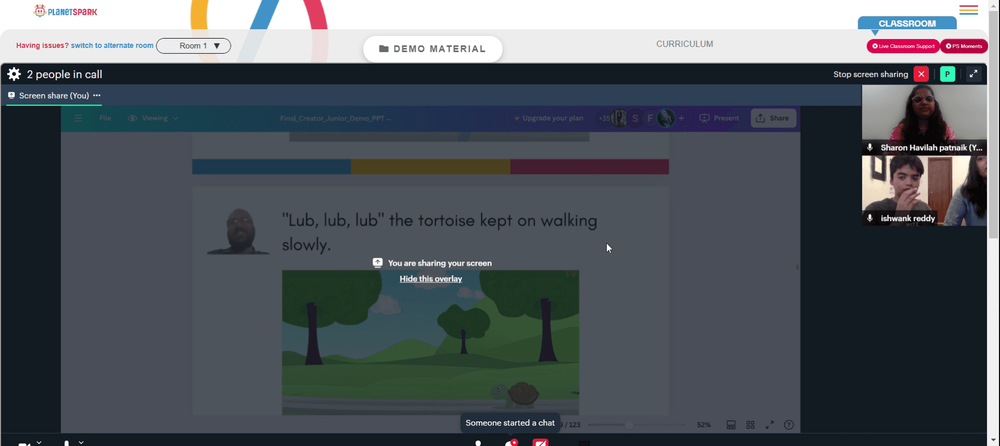Screen dimensions: 1000x446
Task: Expand the call to fullscreen view
Action: coord(973,74)
